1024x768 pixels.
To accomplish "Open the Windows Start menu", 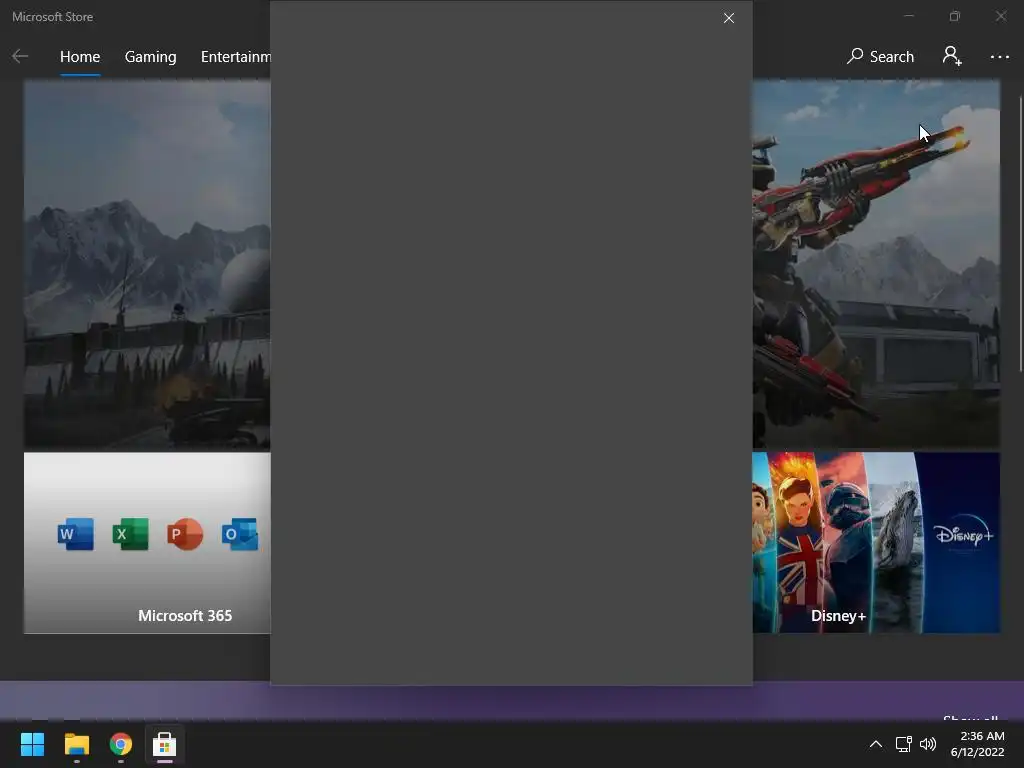I will pyautogui.click(x=32, y=744).
